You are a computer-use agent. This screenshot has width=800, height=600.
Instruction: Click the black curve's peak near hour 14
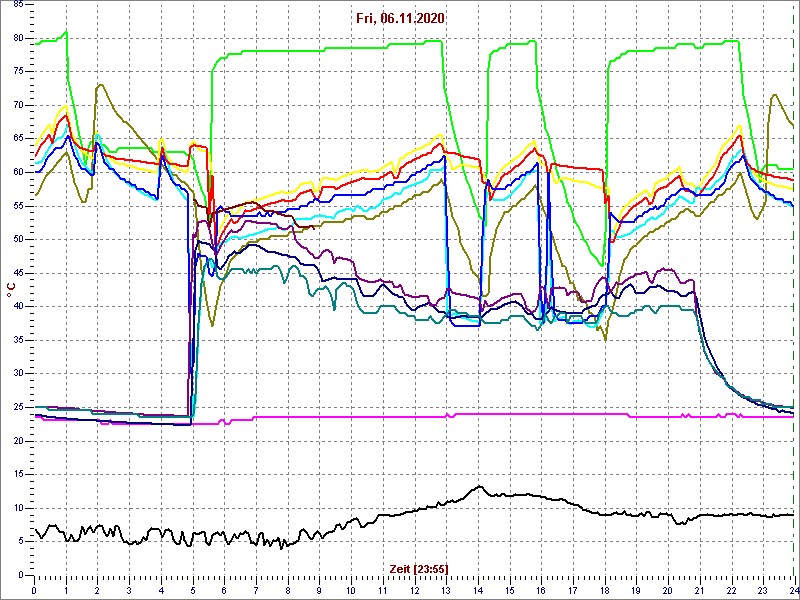479,487
